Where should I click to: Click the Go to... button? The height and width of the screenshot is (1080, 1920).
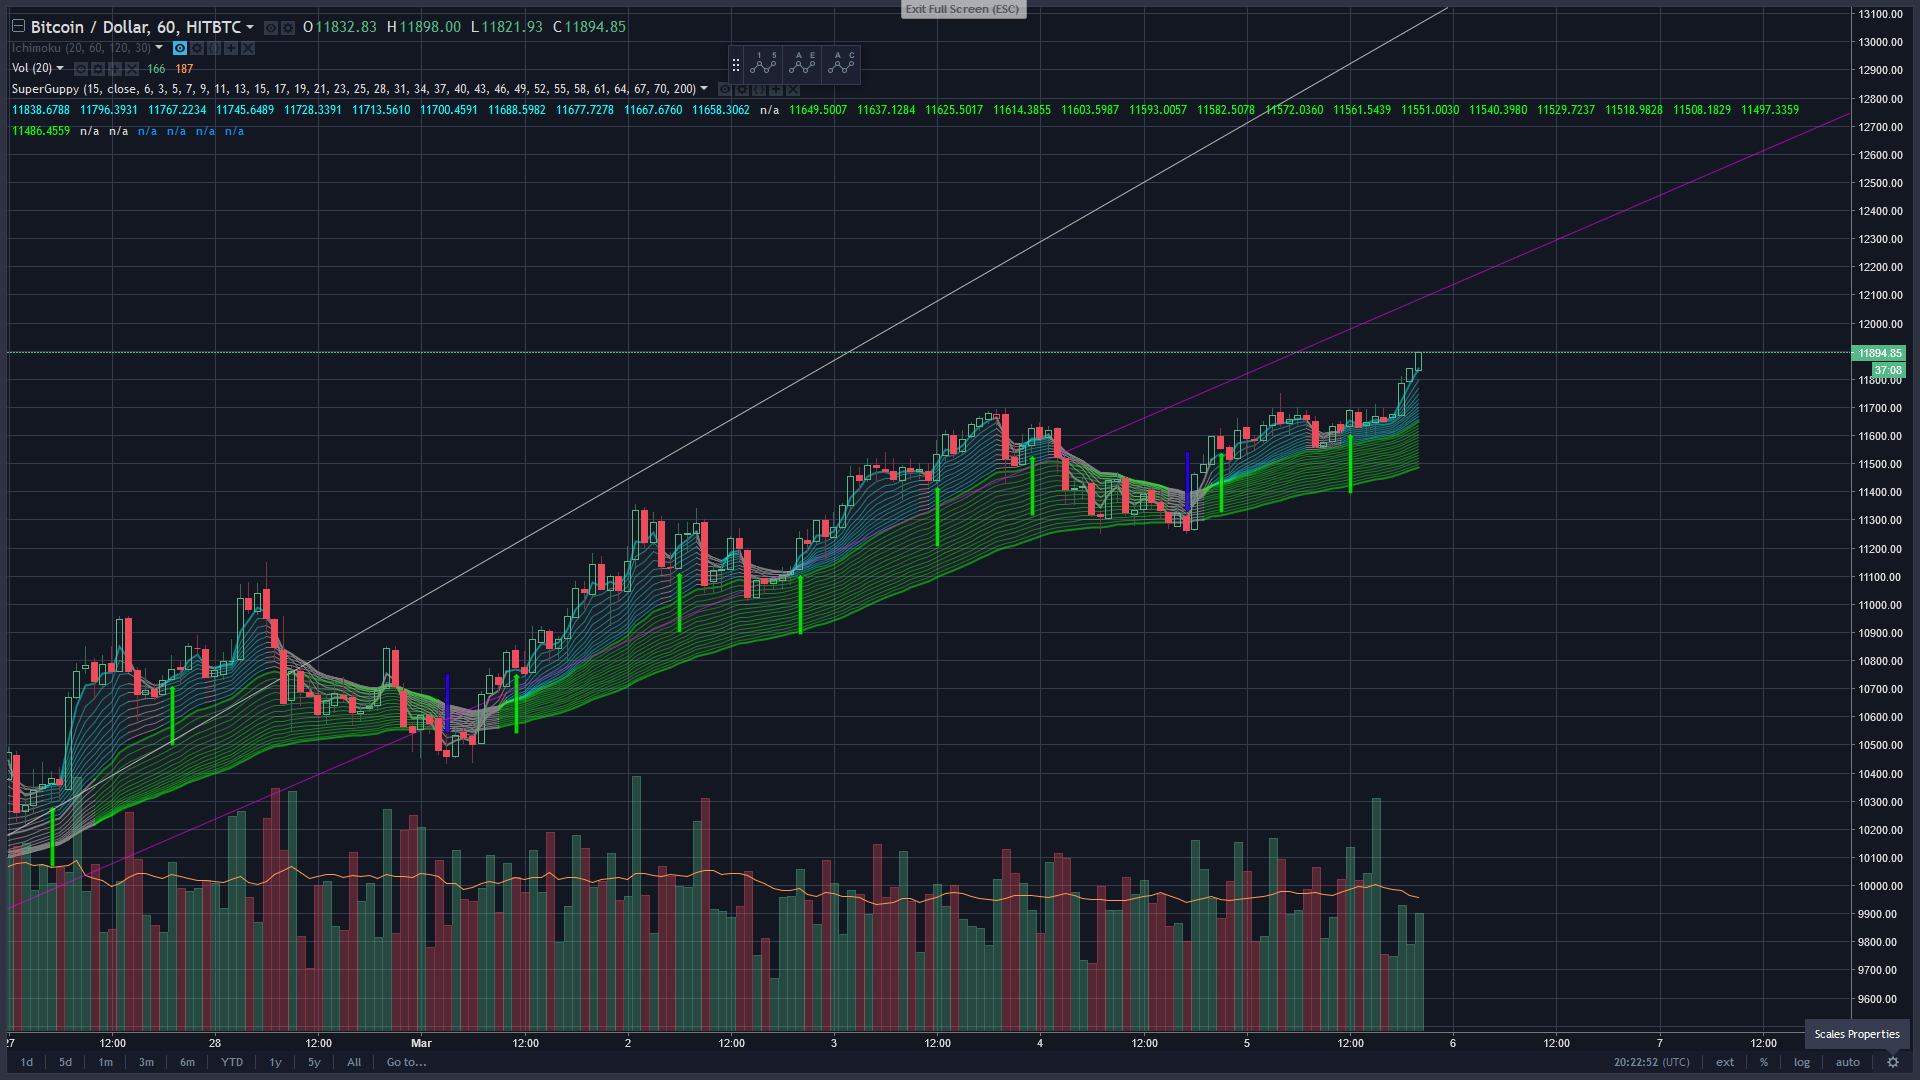[x=406, y=1062]
